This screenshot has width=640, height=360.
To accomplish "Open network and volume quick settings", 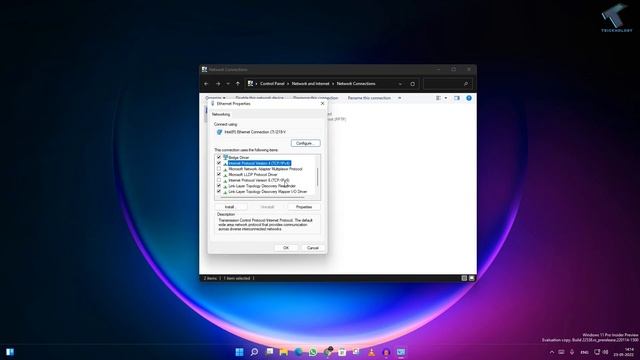I will (601, 352).
